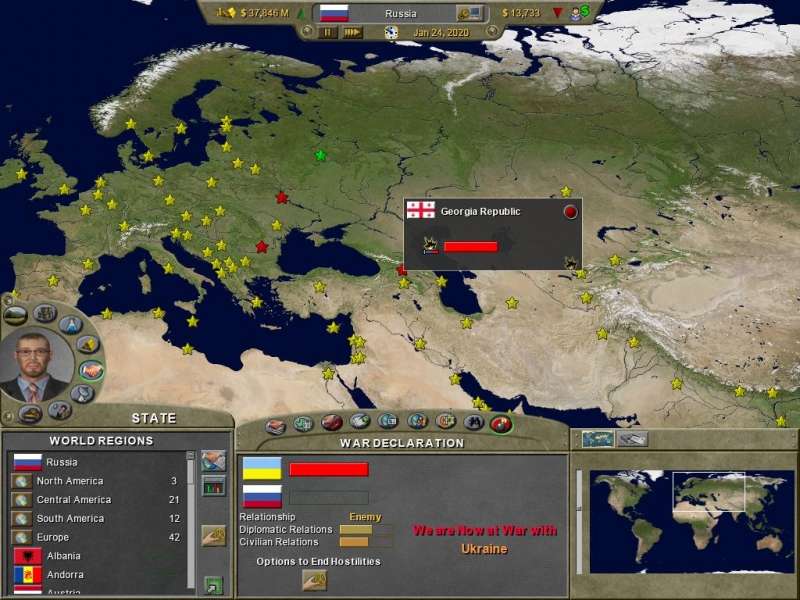
Task: Click the Ukraine red relations bar
Action: tap(329, 469)
